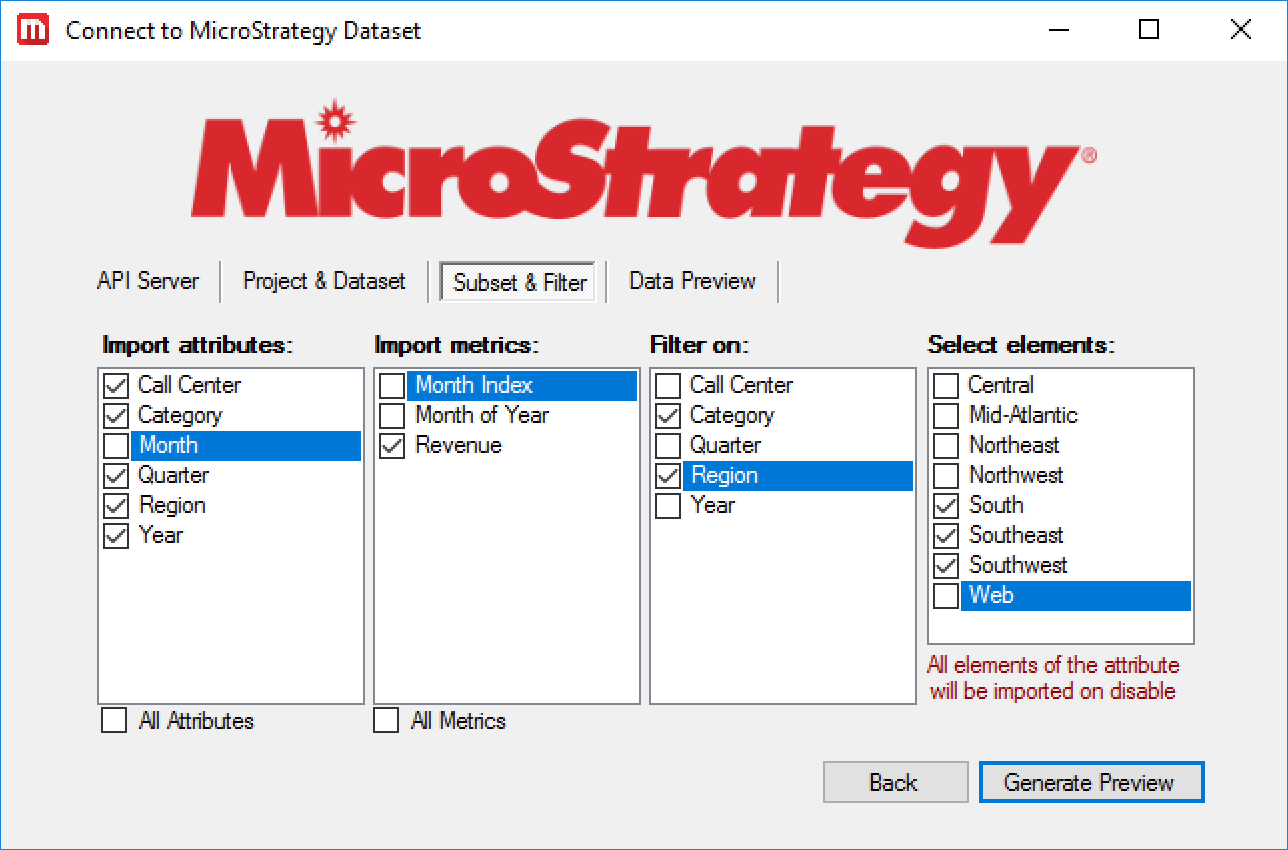1288x850 pixels.
Task: Toggle the Revenue metric checkbox
Action: pyautogui.click(x=392, y=445)
